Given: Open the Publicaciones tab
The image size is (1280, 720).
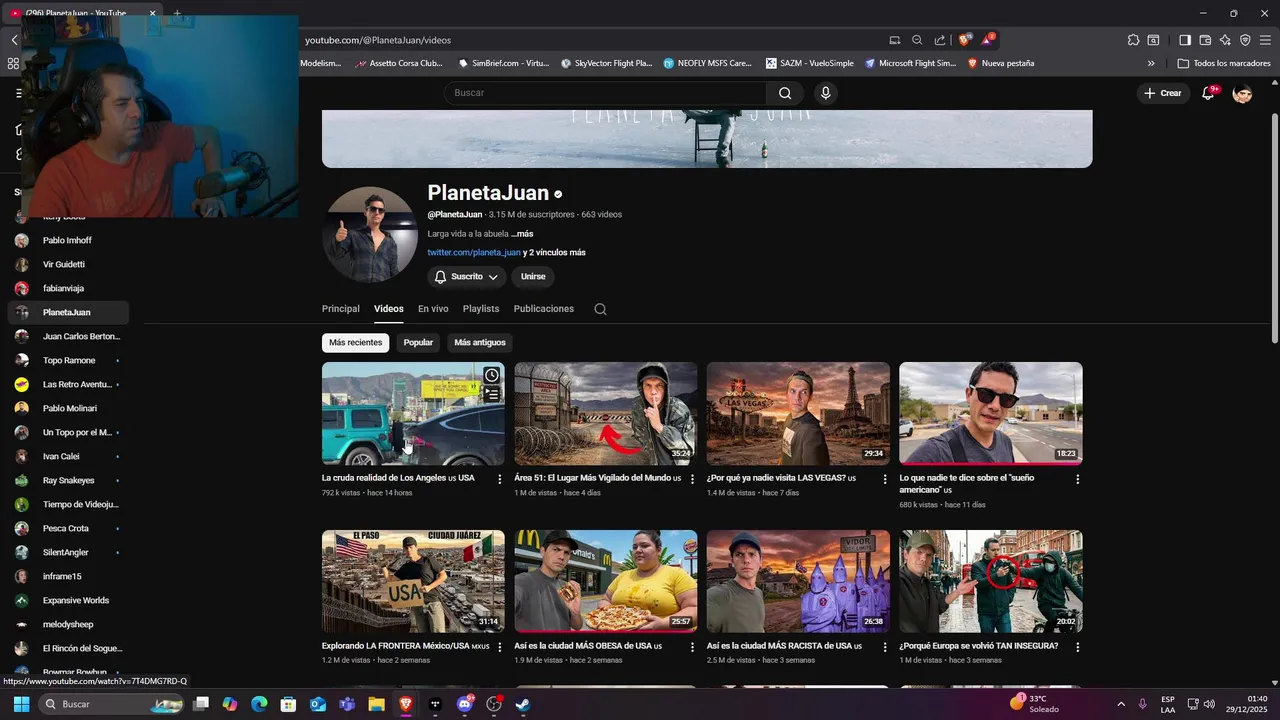Looking at the screenshot, I should tap(544, 309).
